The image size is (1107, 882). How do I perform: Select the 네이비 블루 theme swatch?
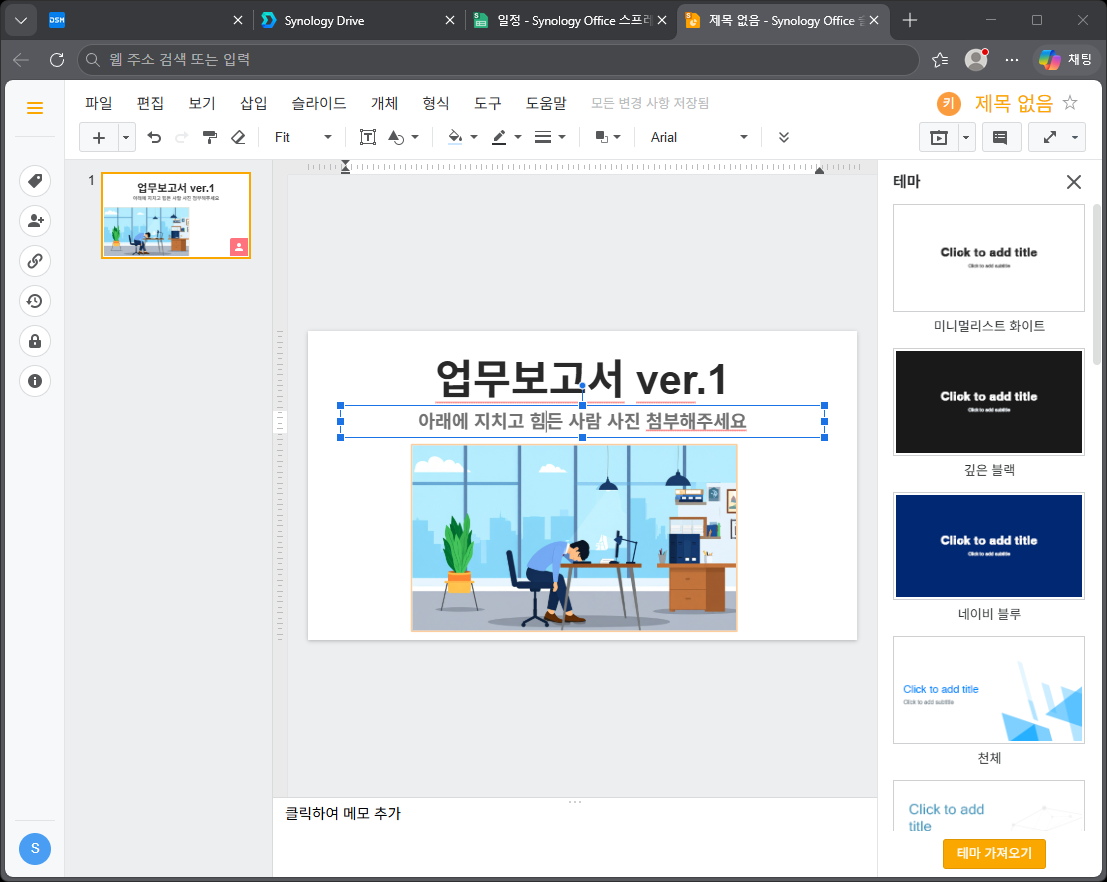coord(988,546)
